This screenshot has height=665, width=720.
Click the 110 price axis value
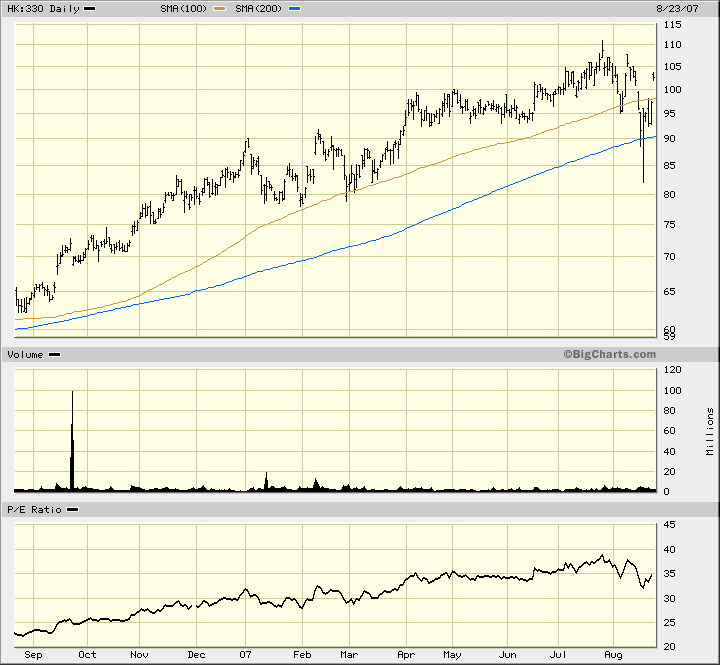(673, 45)
